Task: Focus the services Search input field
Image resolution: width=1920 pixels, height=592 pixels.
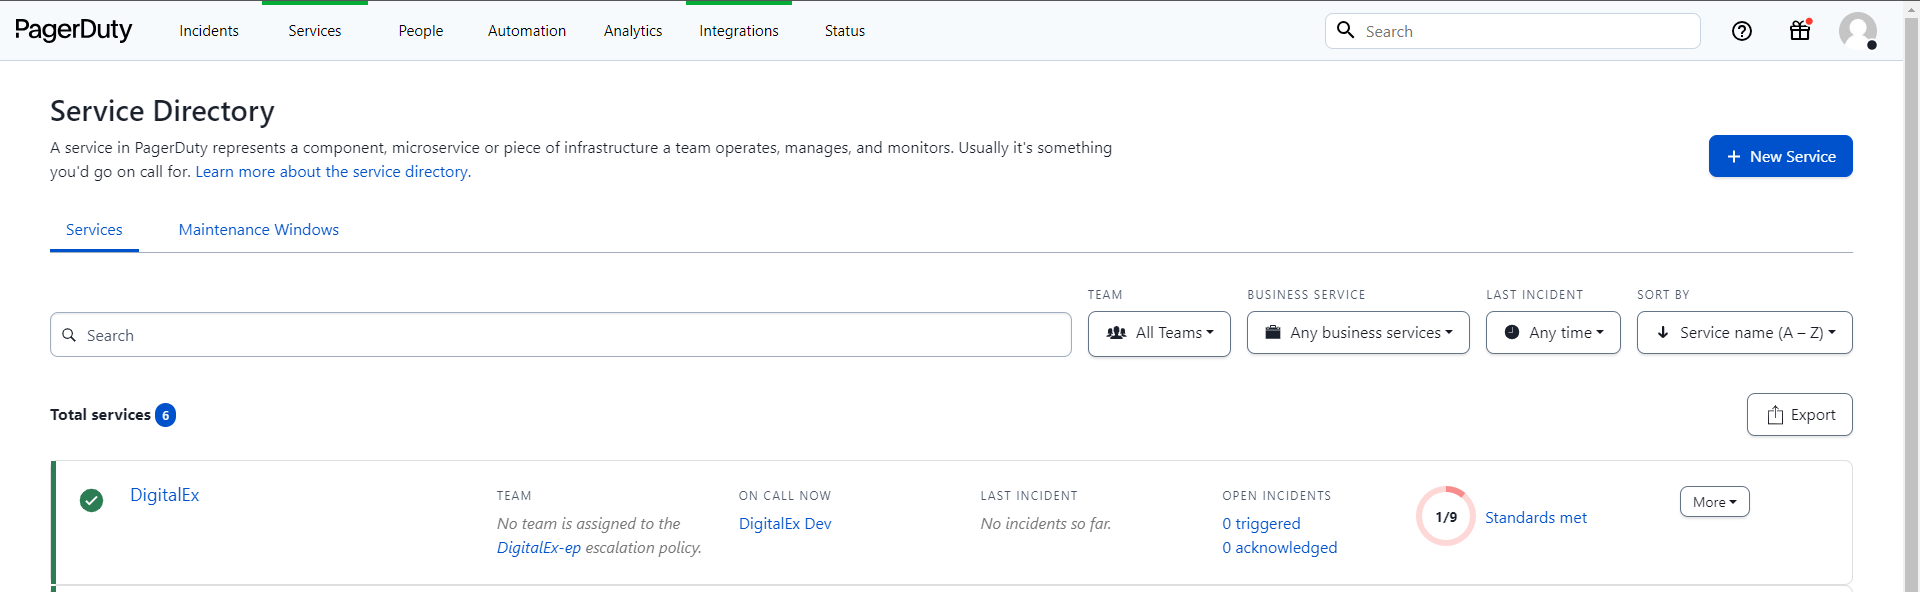Action: pos(570,335)
